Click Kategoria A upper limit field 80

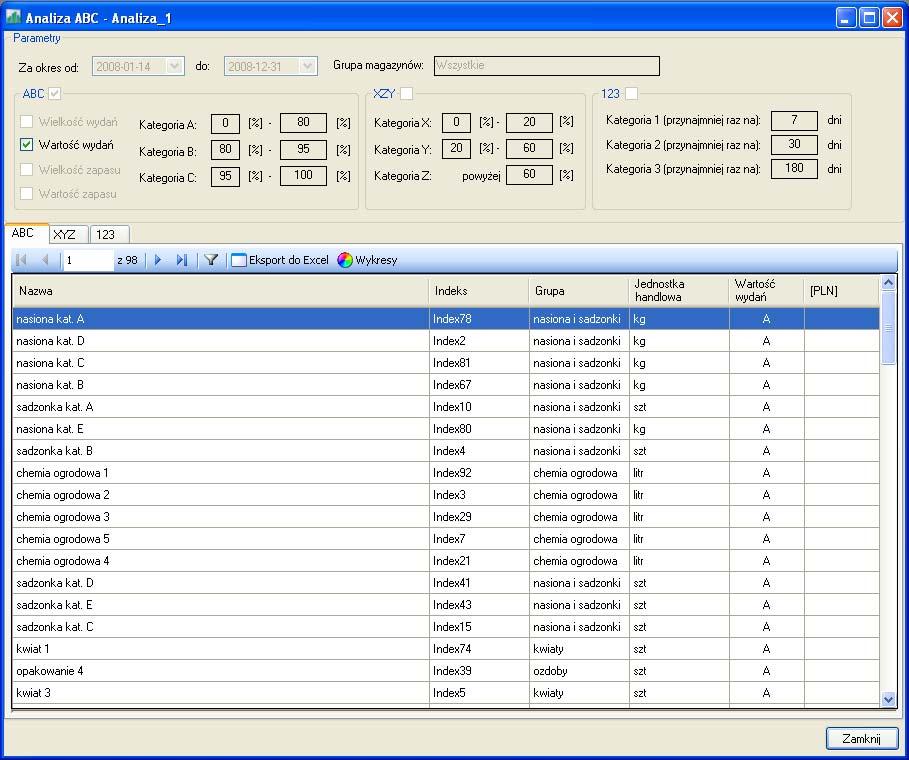pyautogui.click(x=303, y=123)
